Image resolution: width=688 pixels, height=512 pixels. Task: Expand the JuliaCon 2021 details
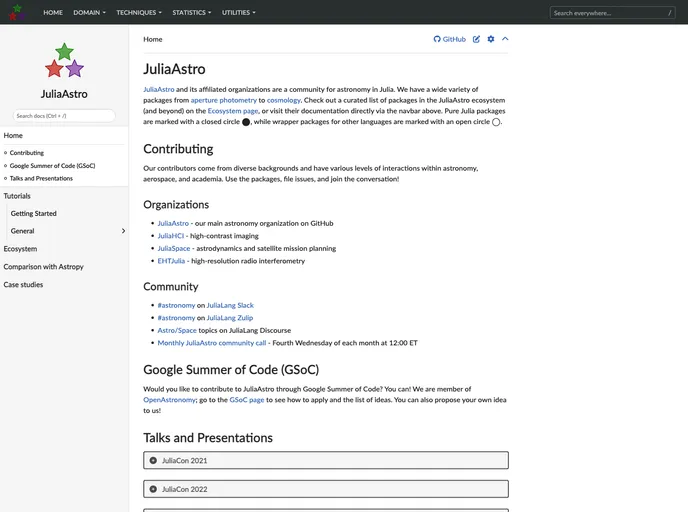326,460
